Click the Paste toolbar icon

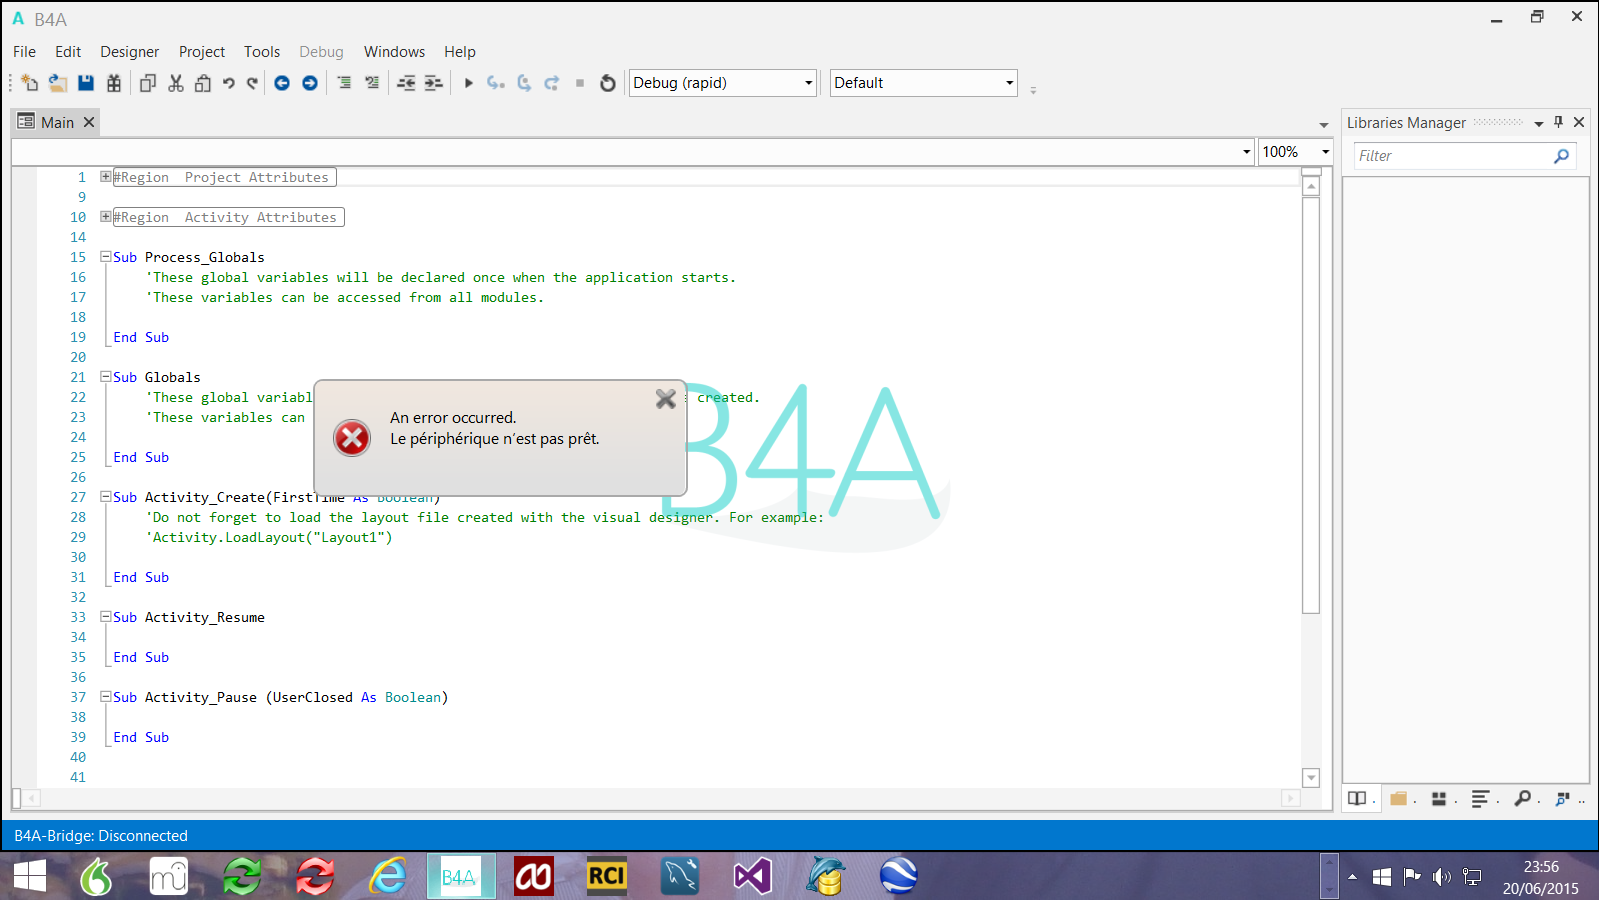pos(203,83)
